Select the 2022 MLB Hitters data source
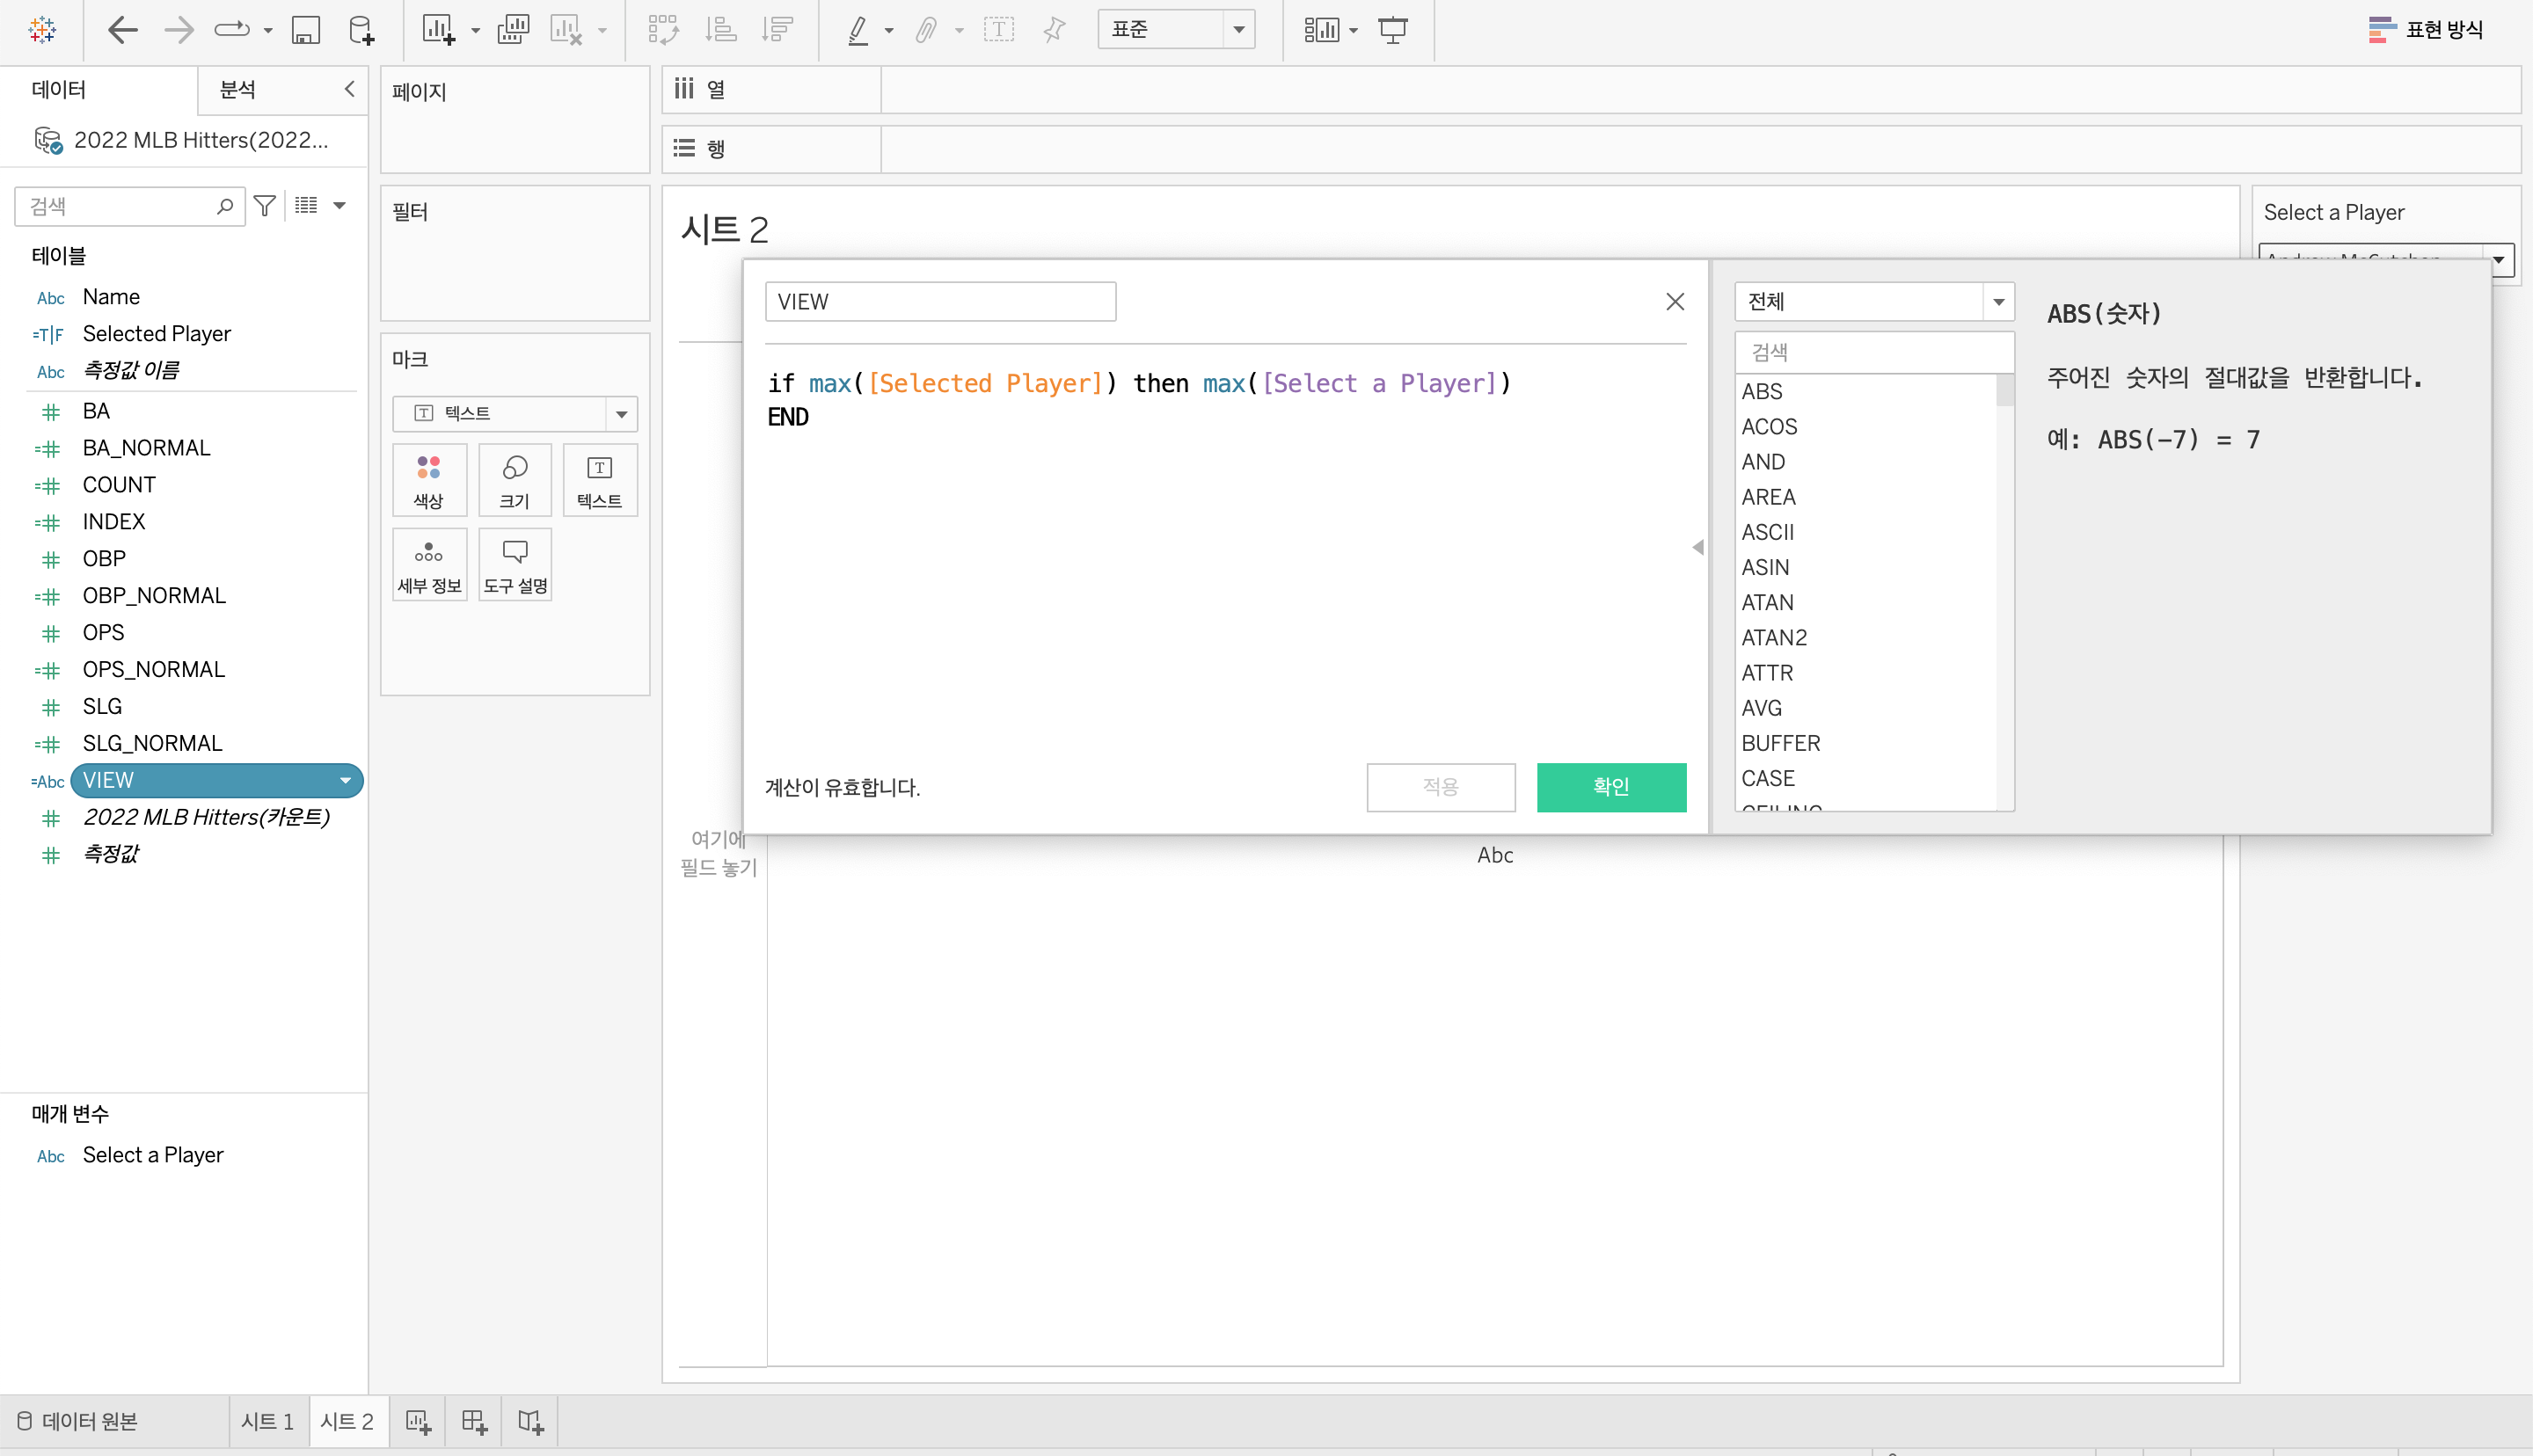 [x=183, y=140]
